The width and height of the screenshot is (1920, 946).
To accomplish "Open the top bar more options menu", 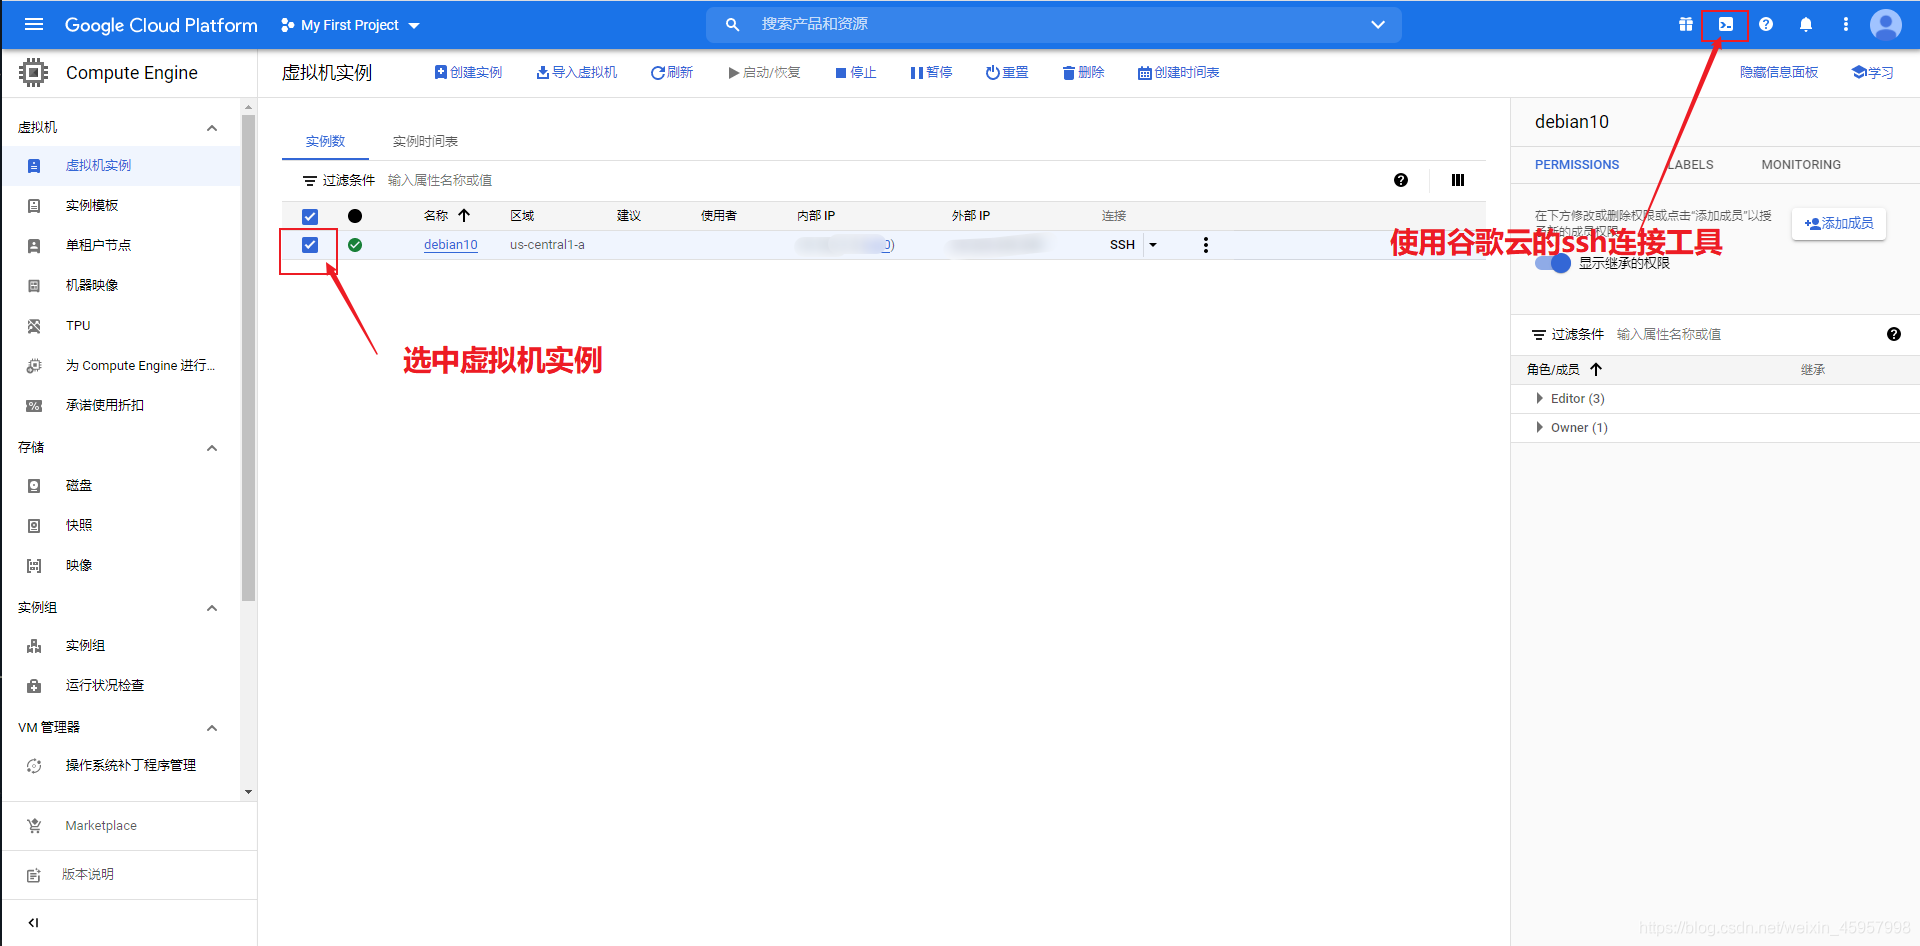I will tap(1846, 24).
